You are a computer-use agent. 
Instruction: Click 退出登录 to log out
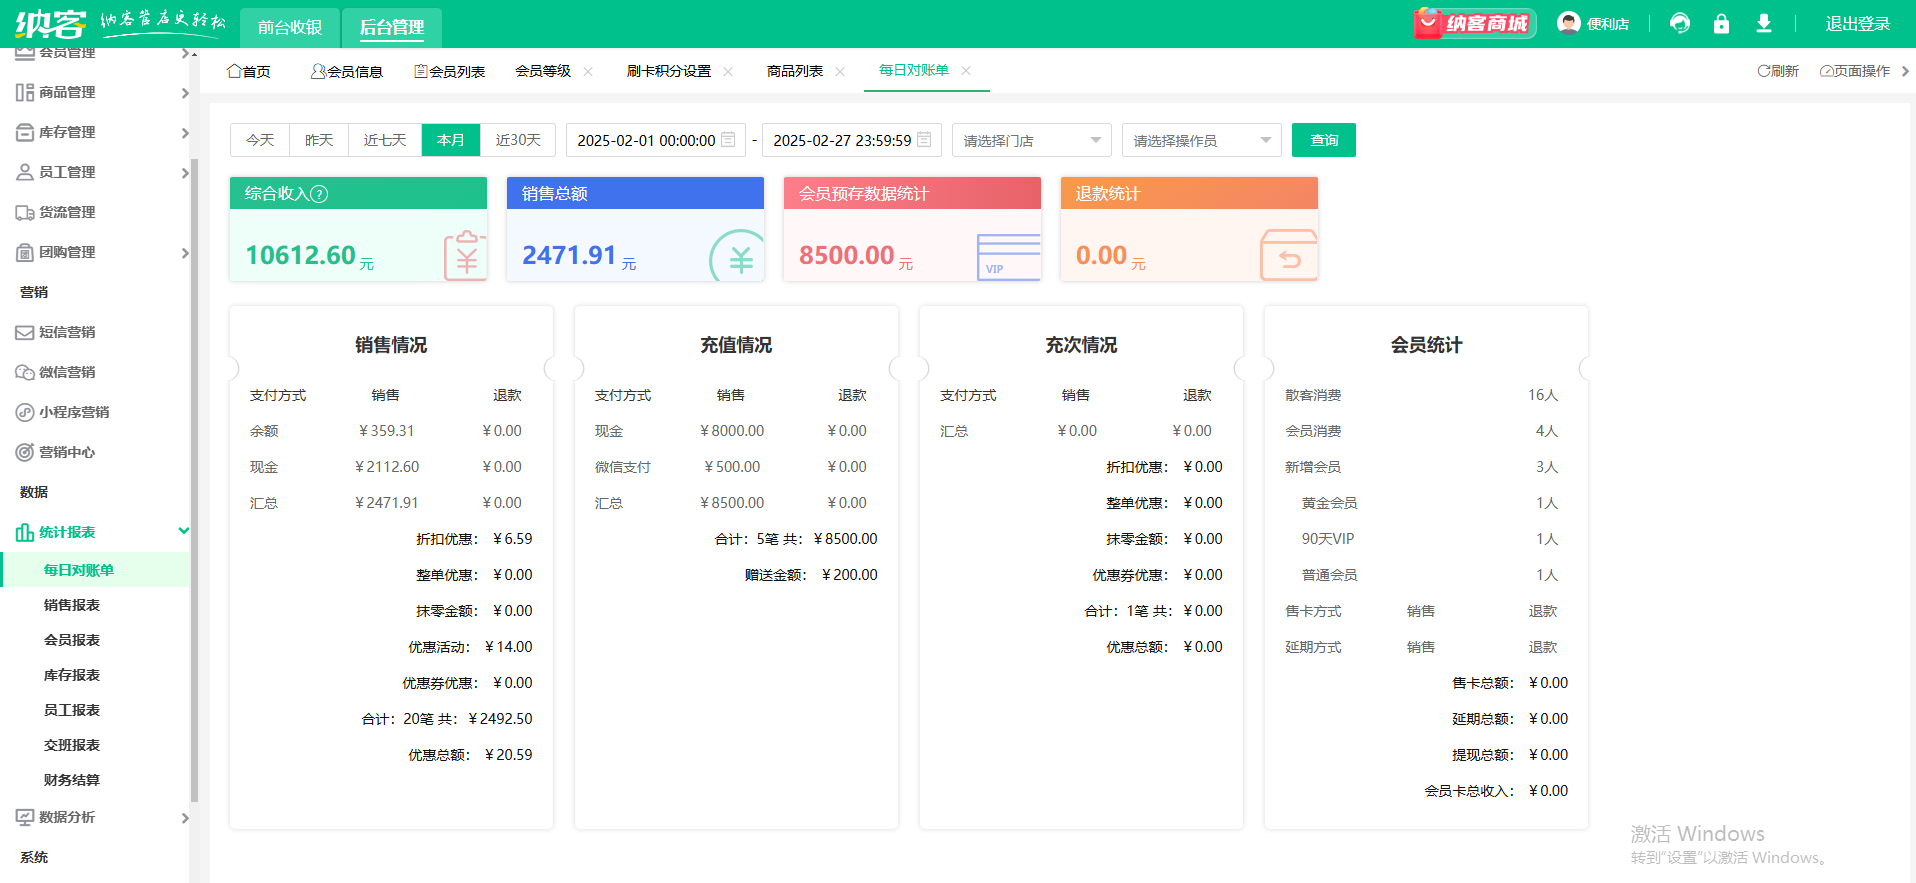click(1857, 24)
